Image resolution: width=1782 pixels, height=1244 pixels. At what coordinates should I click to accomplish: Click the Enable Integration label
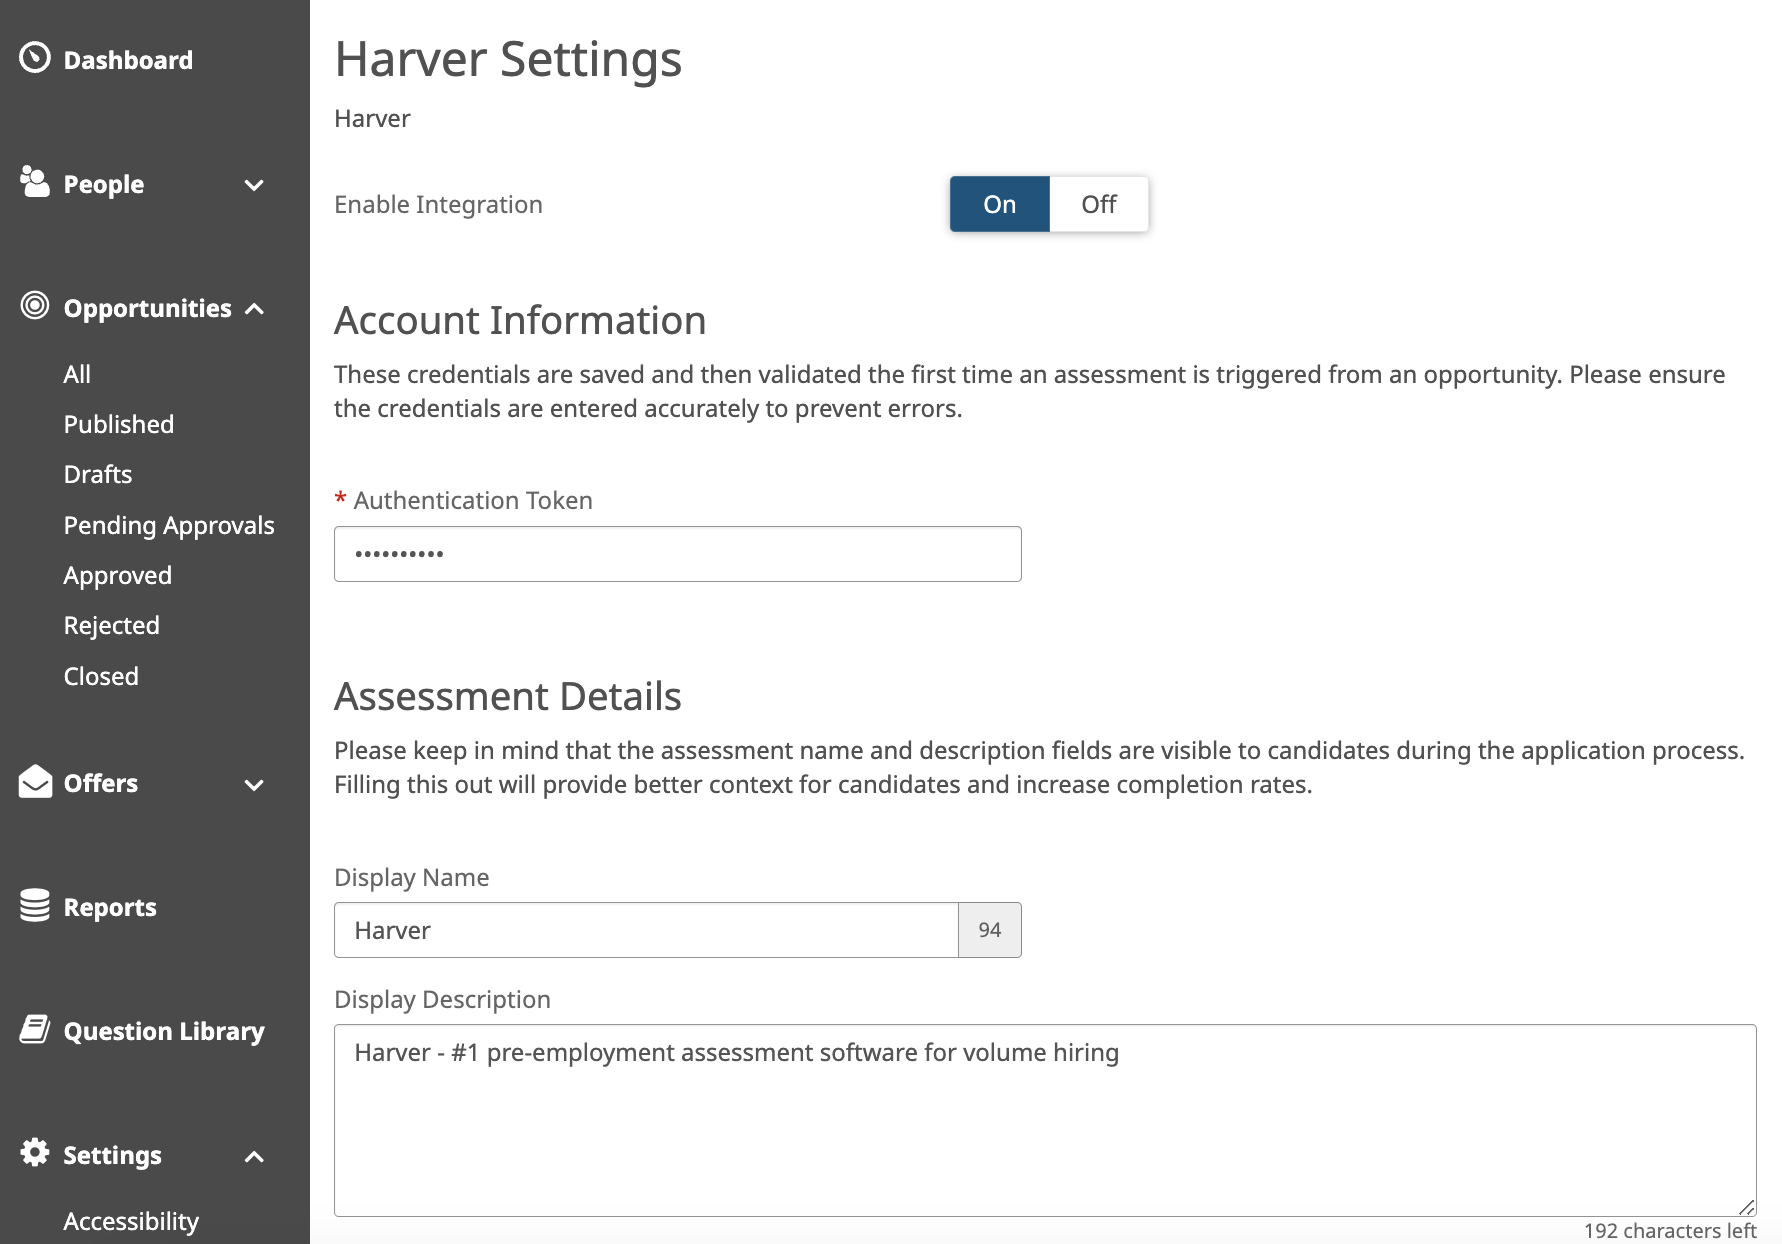click(x=438, y=204)
